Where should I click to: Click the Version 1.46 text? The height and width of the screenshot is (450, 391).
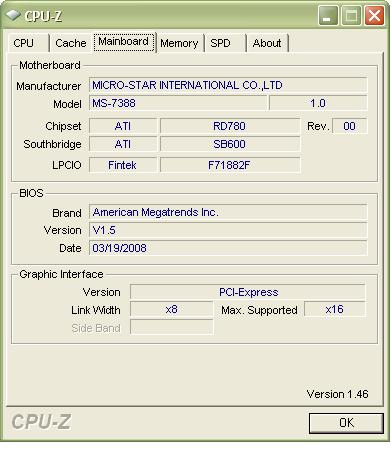click(337, 394)
